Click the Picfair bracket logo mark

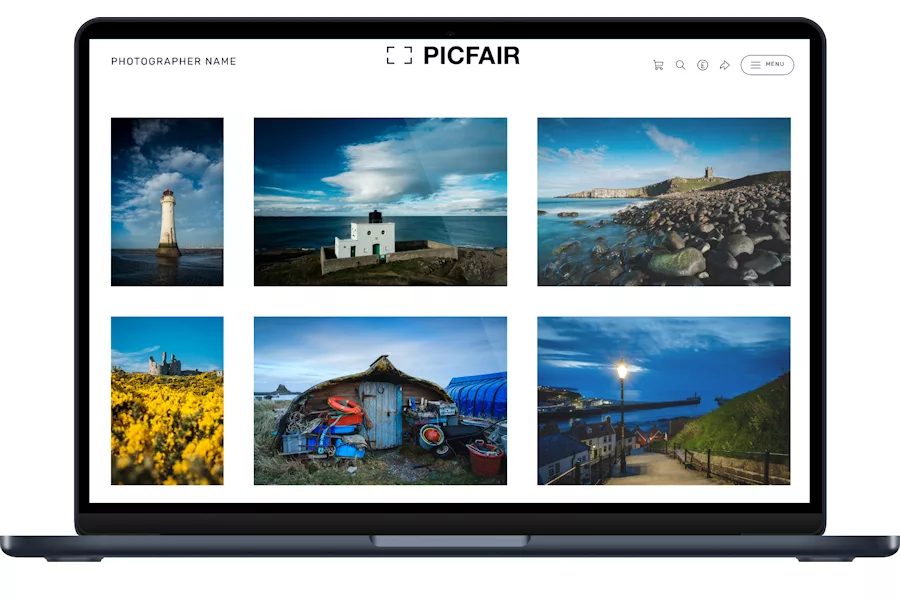pyautogui.click(x=399, y=55)
